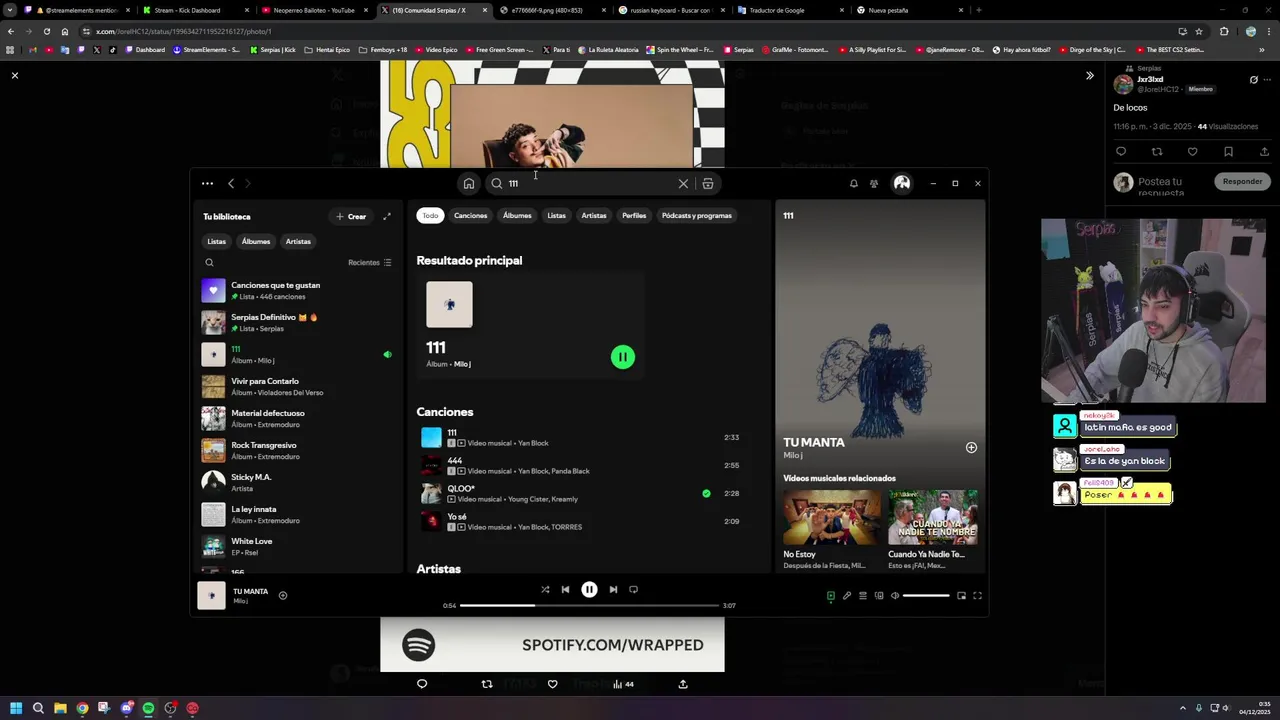Select the Álbumes search filter

click(517, 215)
